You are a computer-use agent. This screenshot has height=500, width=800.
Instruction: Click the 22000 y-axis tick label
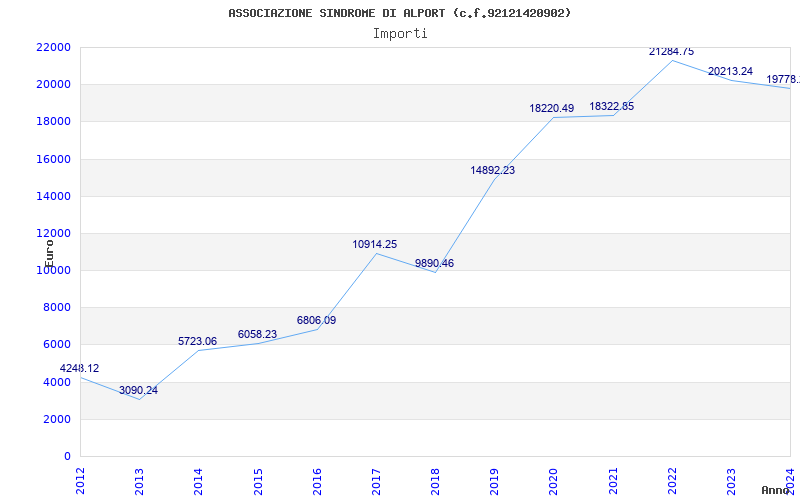(x=54, y=47)
